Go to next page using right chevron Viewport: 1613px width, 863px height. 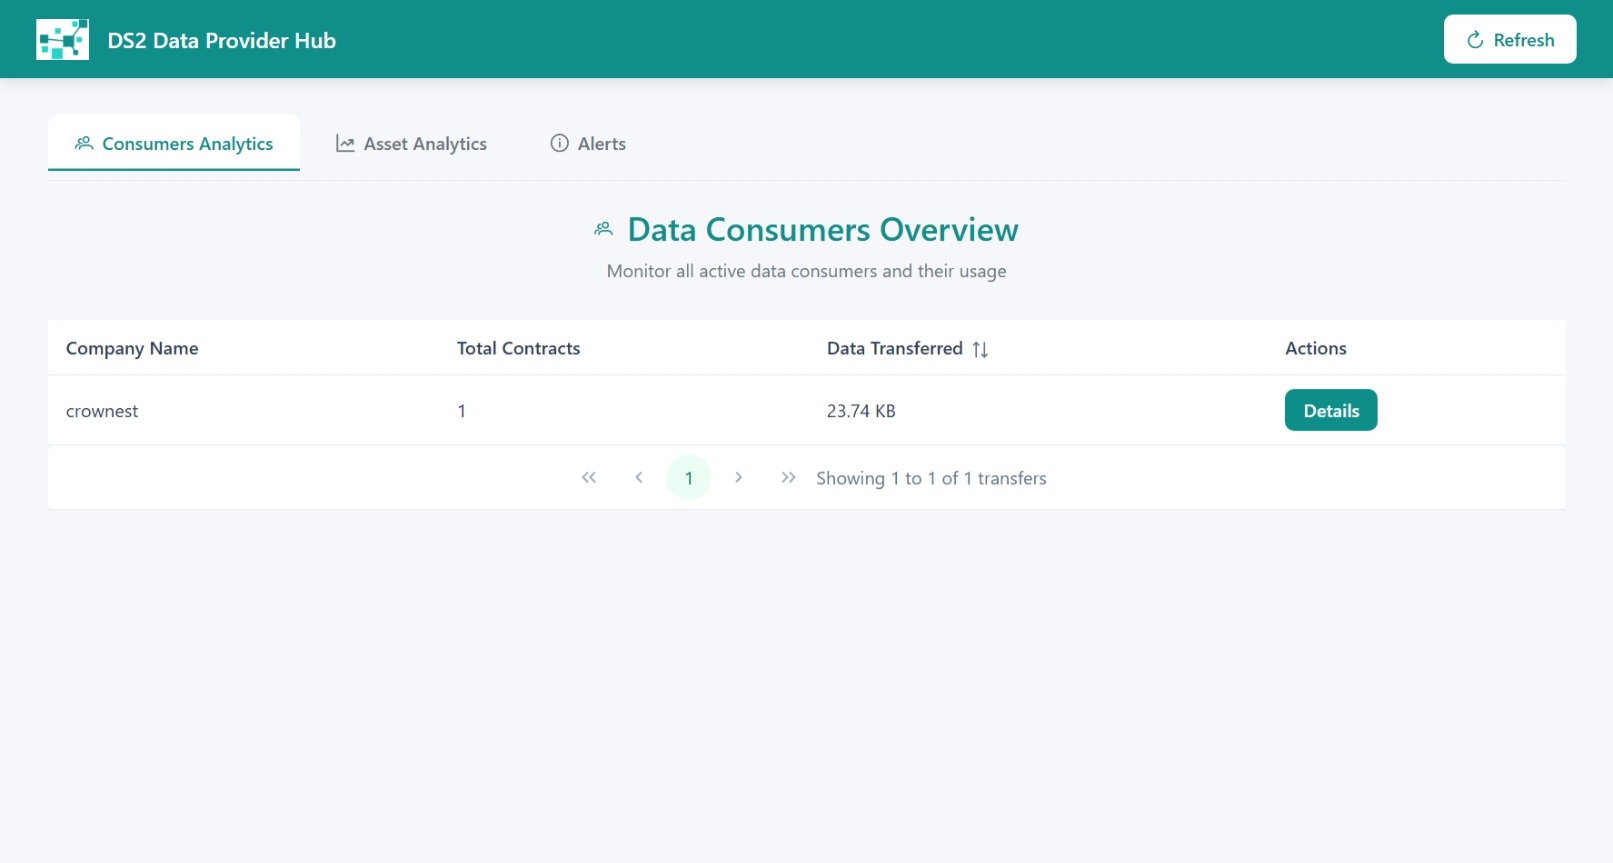[738, 478]
